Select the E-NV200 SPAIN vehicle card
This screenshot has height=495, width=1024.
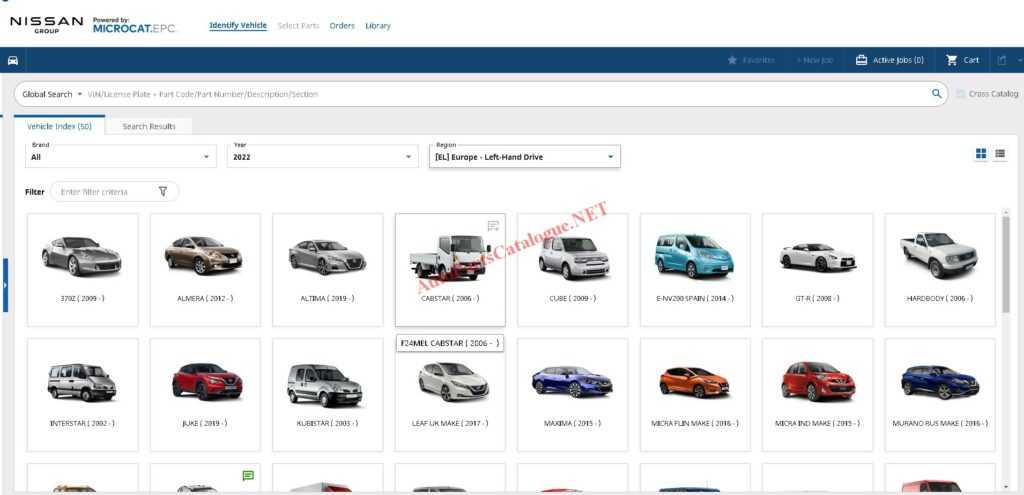pos(695,270)
